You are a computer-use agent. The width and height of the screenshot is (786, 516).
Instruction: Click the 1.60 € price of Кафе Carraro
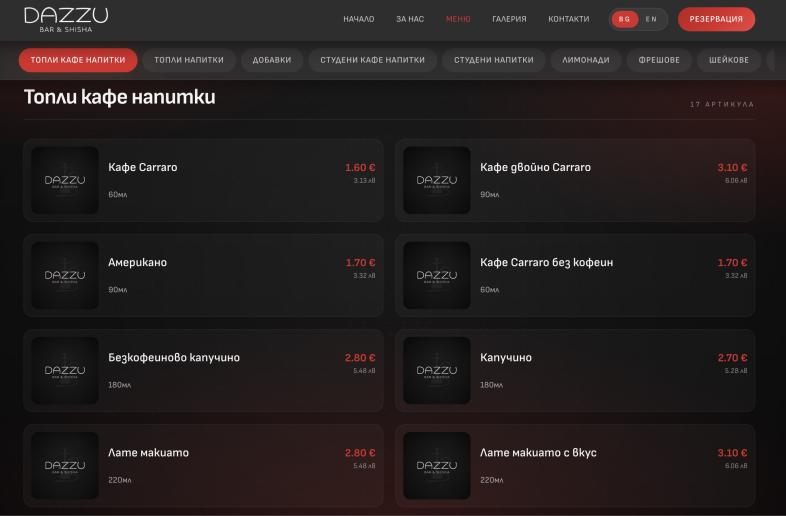click(360, 167)
